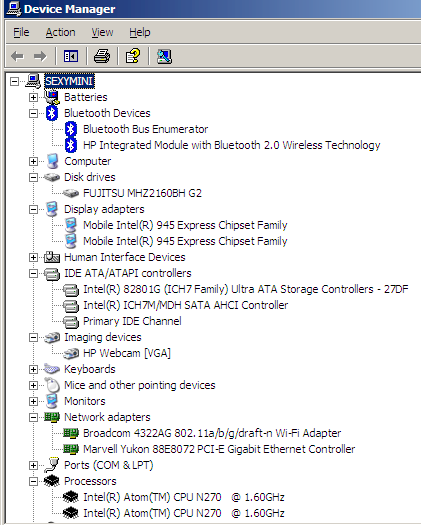Click the Keyboards category icon
Image resolution: width=421 pixels, height=525 pixels.
click(52, 369)
